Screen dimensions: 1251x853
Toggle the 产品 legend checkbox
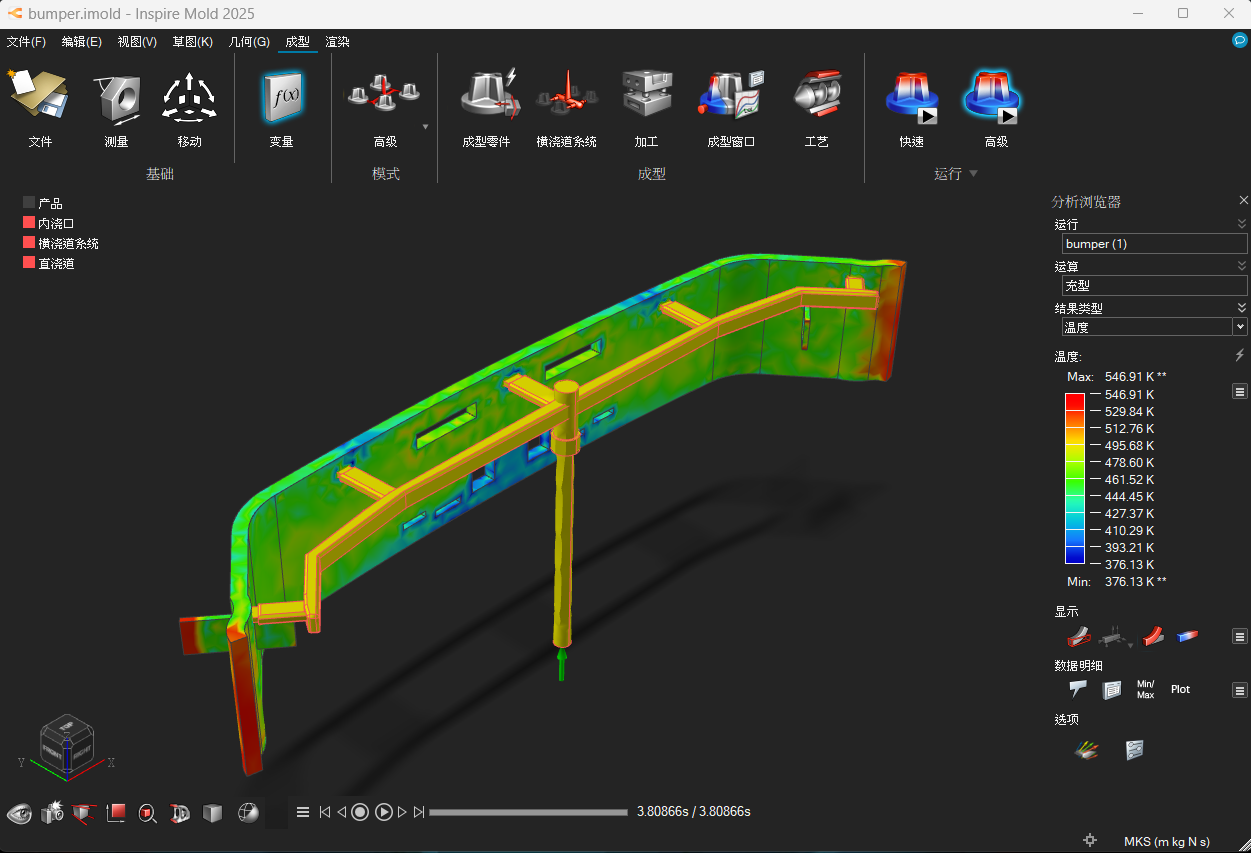(x=29, y=203)
